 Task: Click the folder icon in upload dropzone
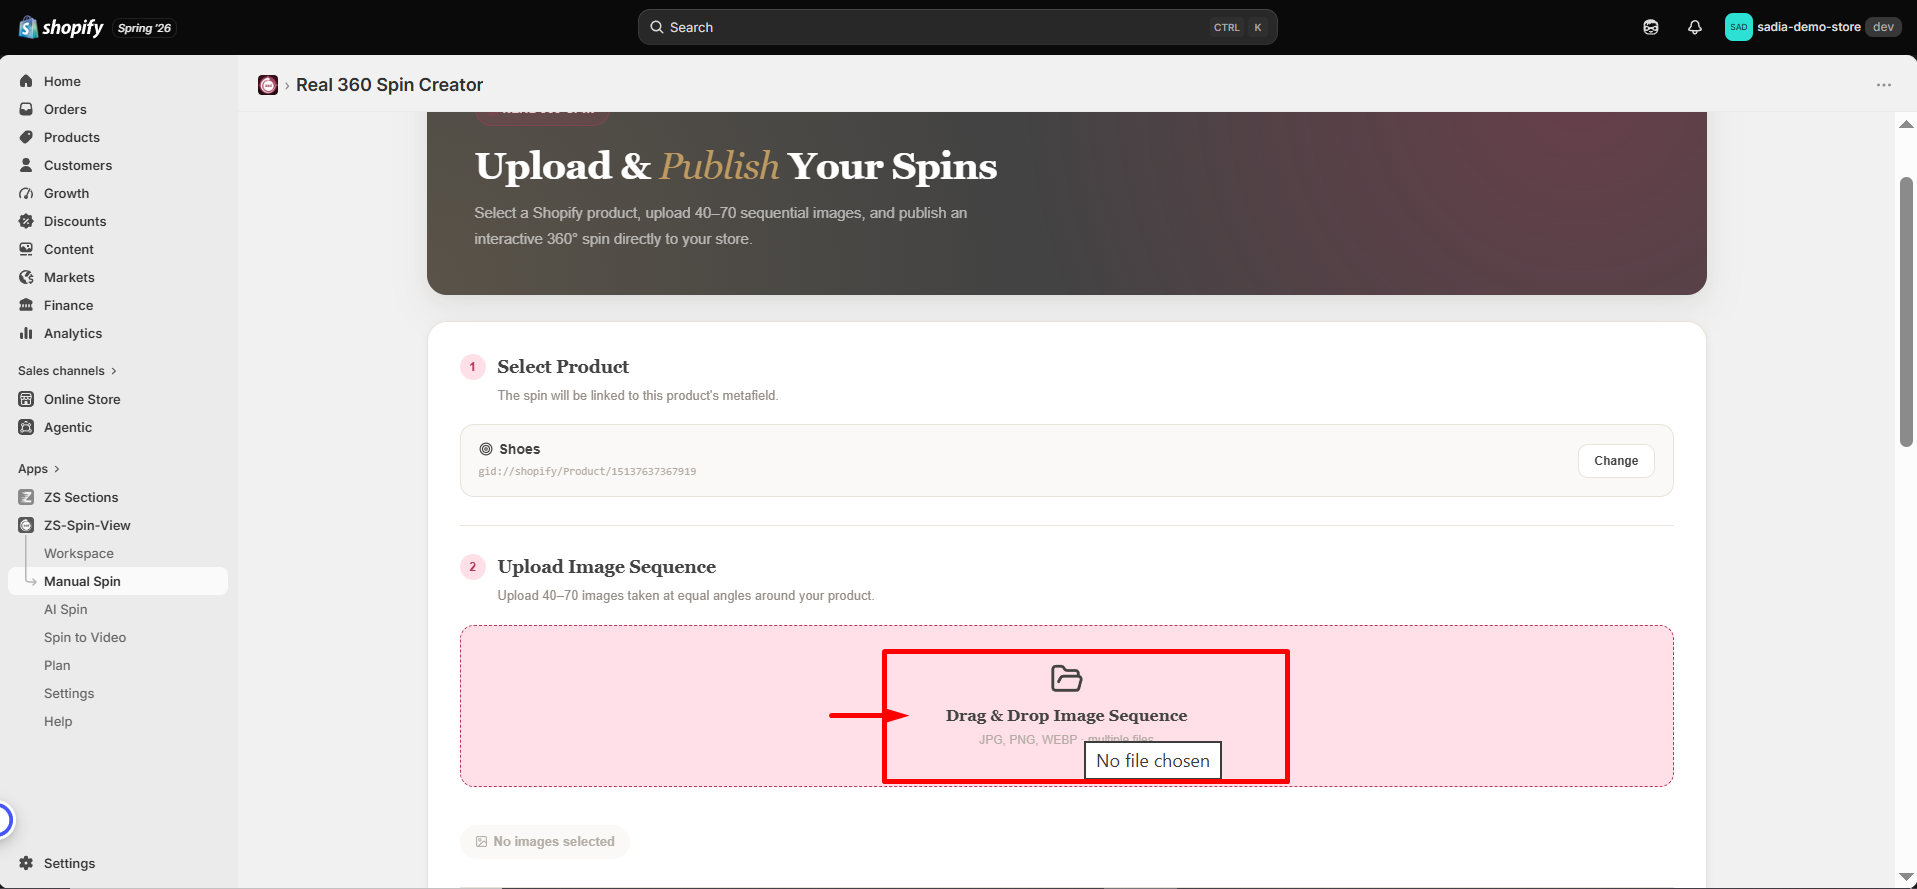[1066, 678]
